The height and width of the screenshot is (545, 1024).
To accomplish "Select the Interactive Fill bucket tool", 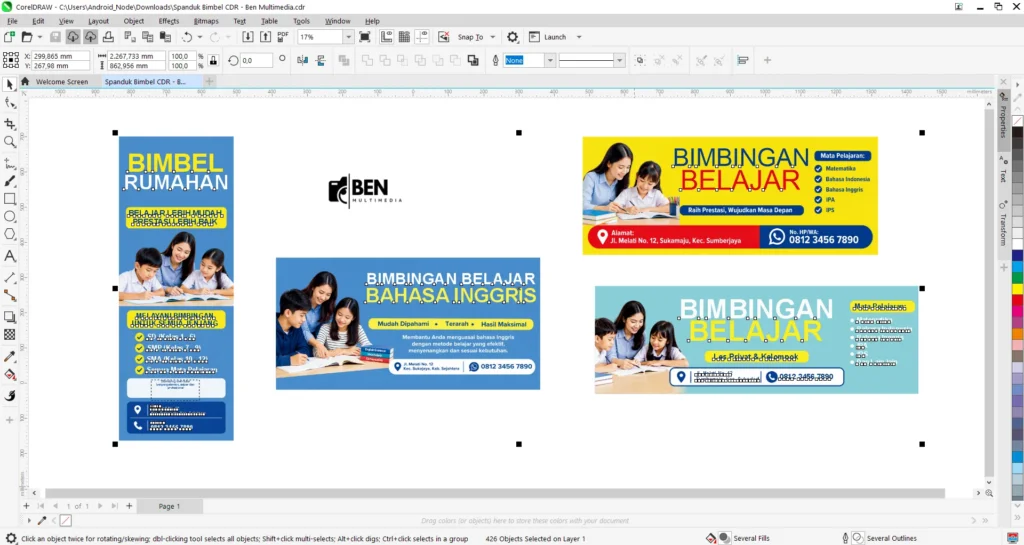I will 10,375.
